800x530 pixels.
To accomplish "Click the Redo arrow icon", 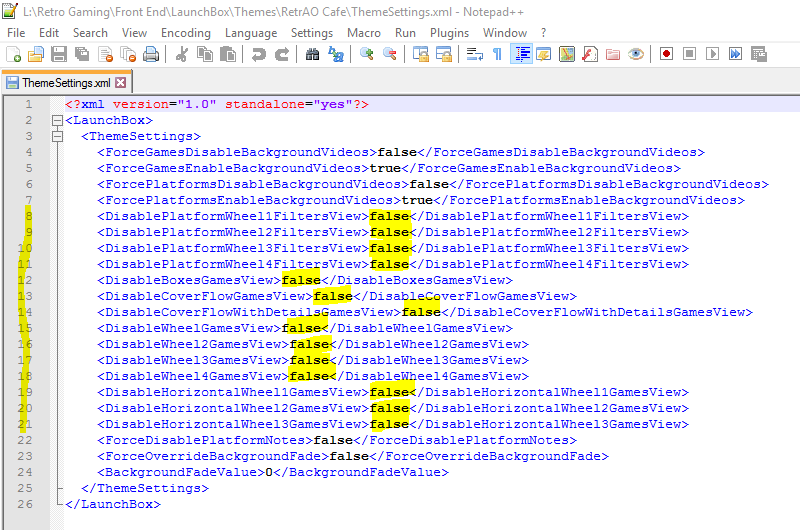I will (282, 54).
